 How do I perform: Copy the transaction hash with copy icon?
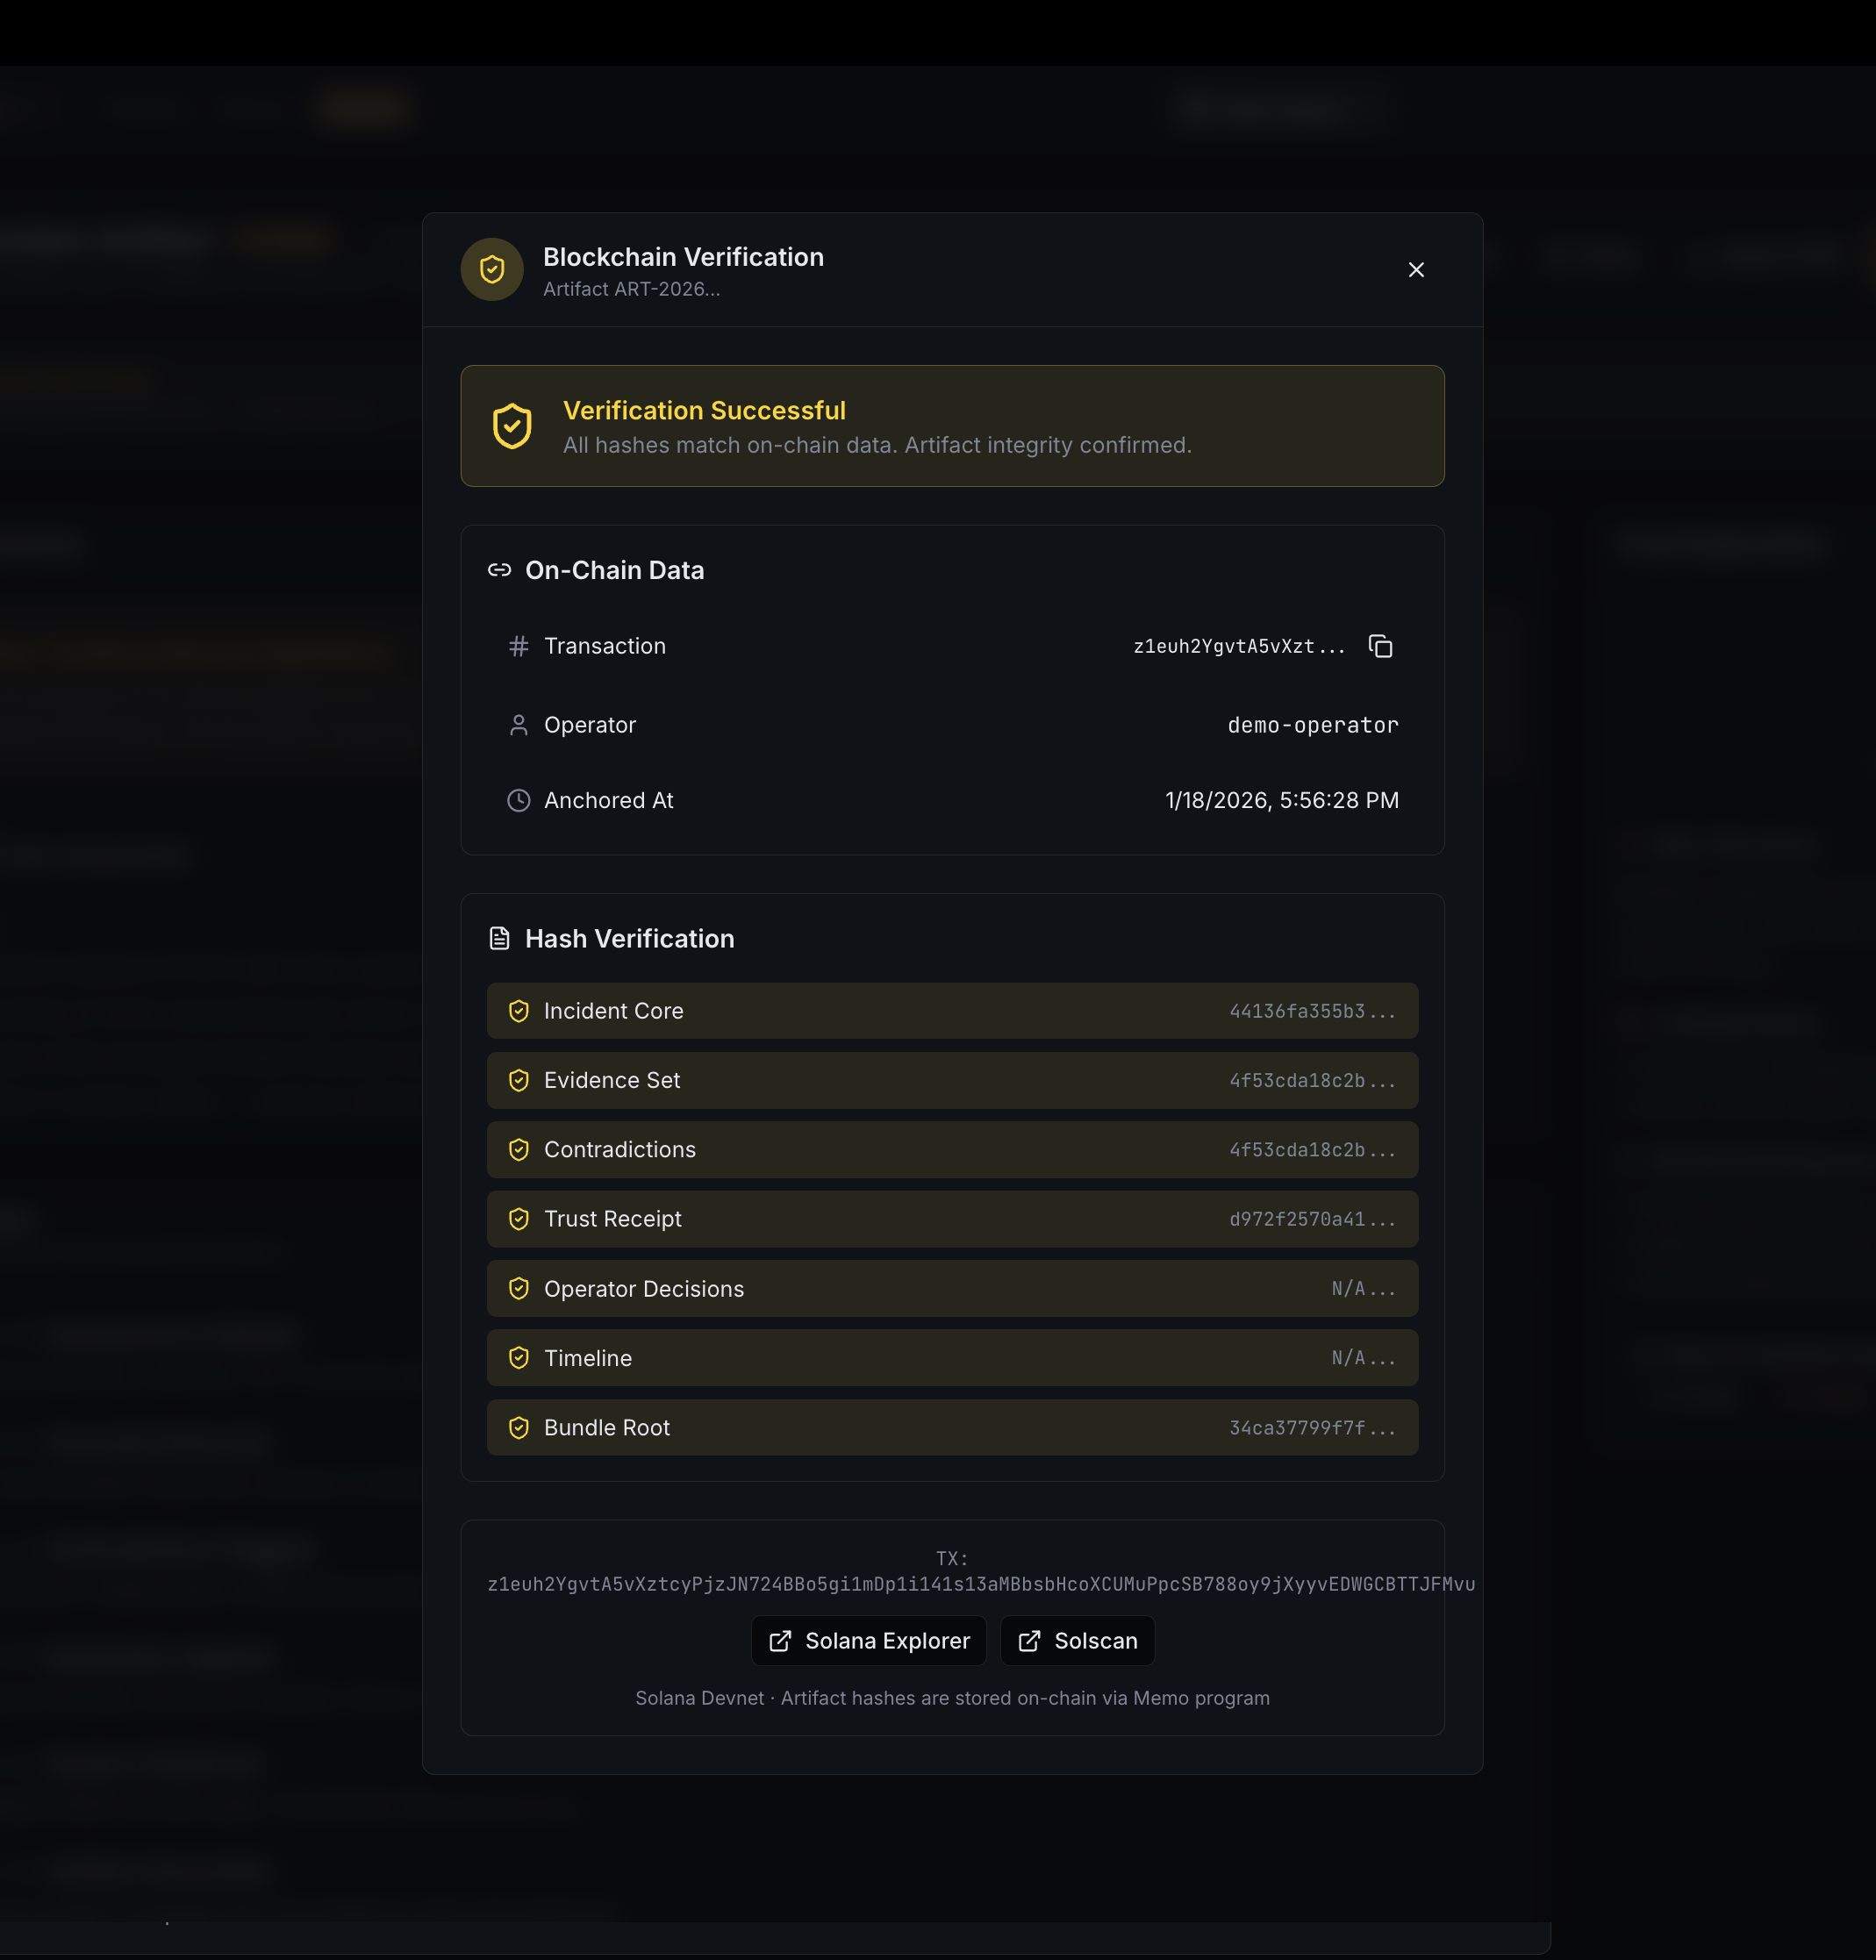click(x=1380, y=646)
